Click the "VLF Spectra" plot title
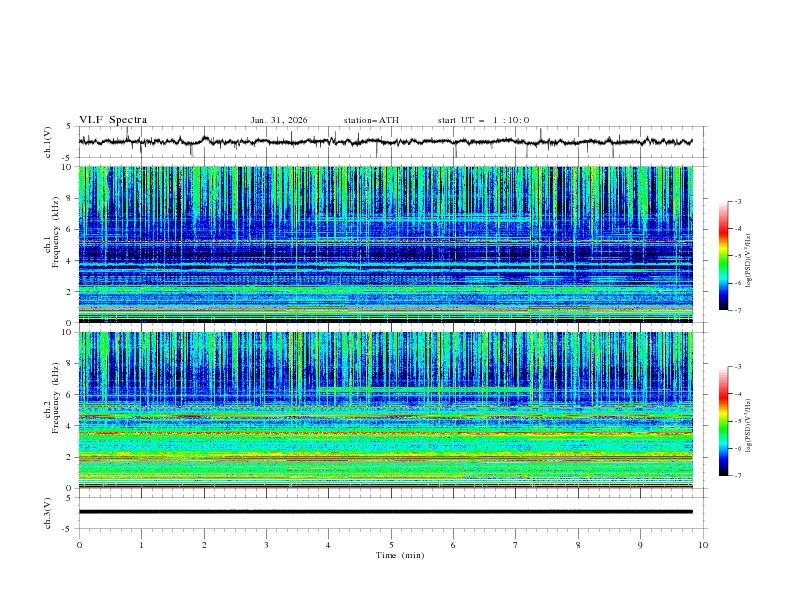The width and height of the screenshot is (792, 612). click(x=113, y=120)
